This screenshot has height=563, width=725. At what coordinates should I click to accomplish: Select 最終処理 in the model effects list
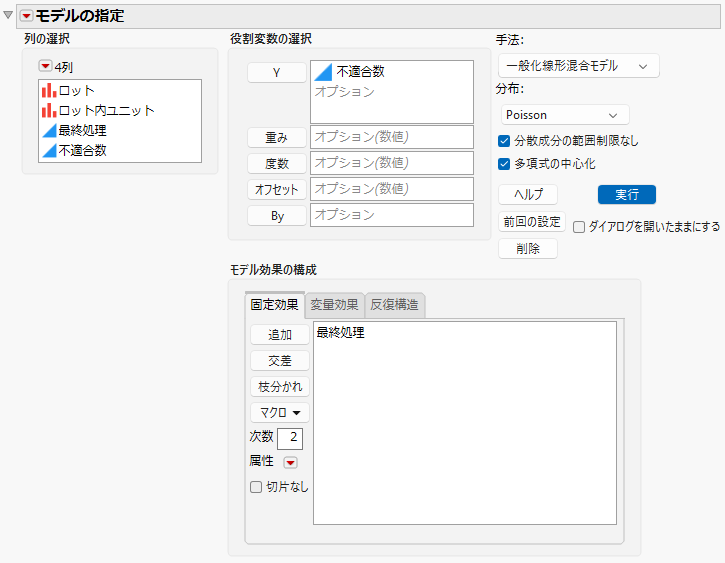pos(341,333)
